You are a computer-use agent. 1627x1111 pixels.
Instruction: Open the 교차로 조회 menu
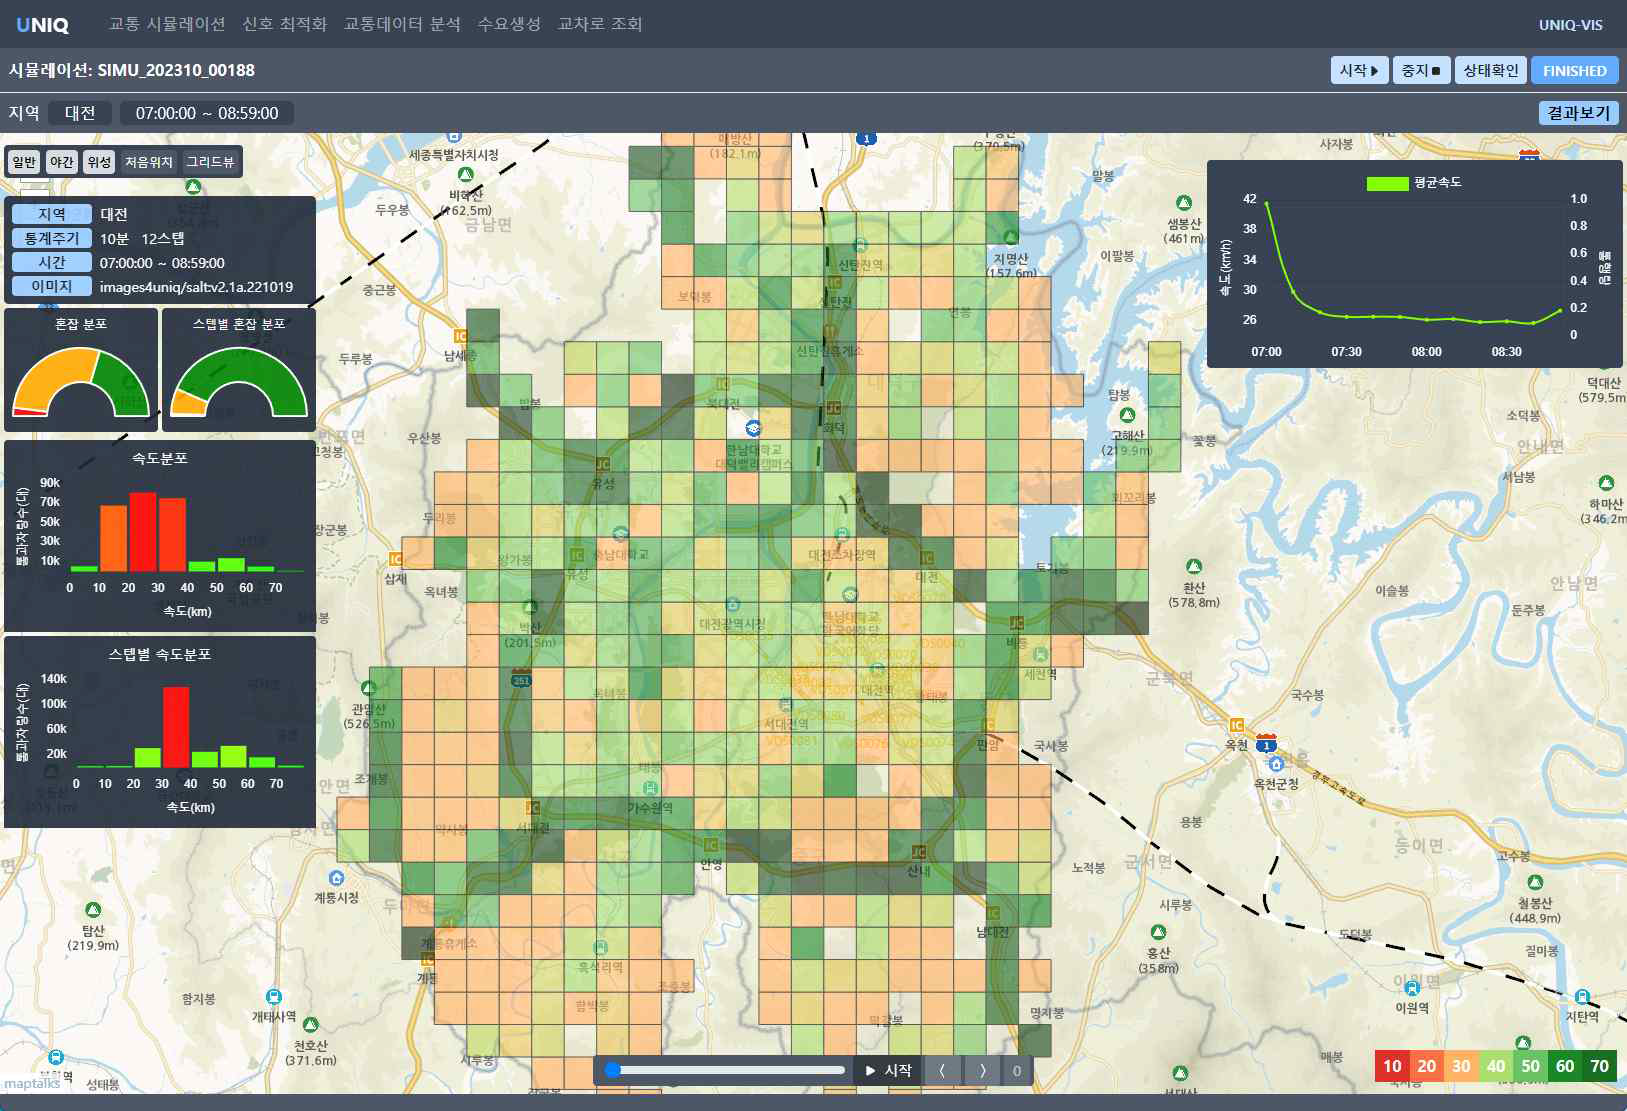600,24
